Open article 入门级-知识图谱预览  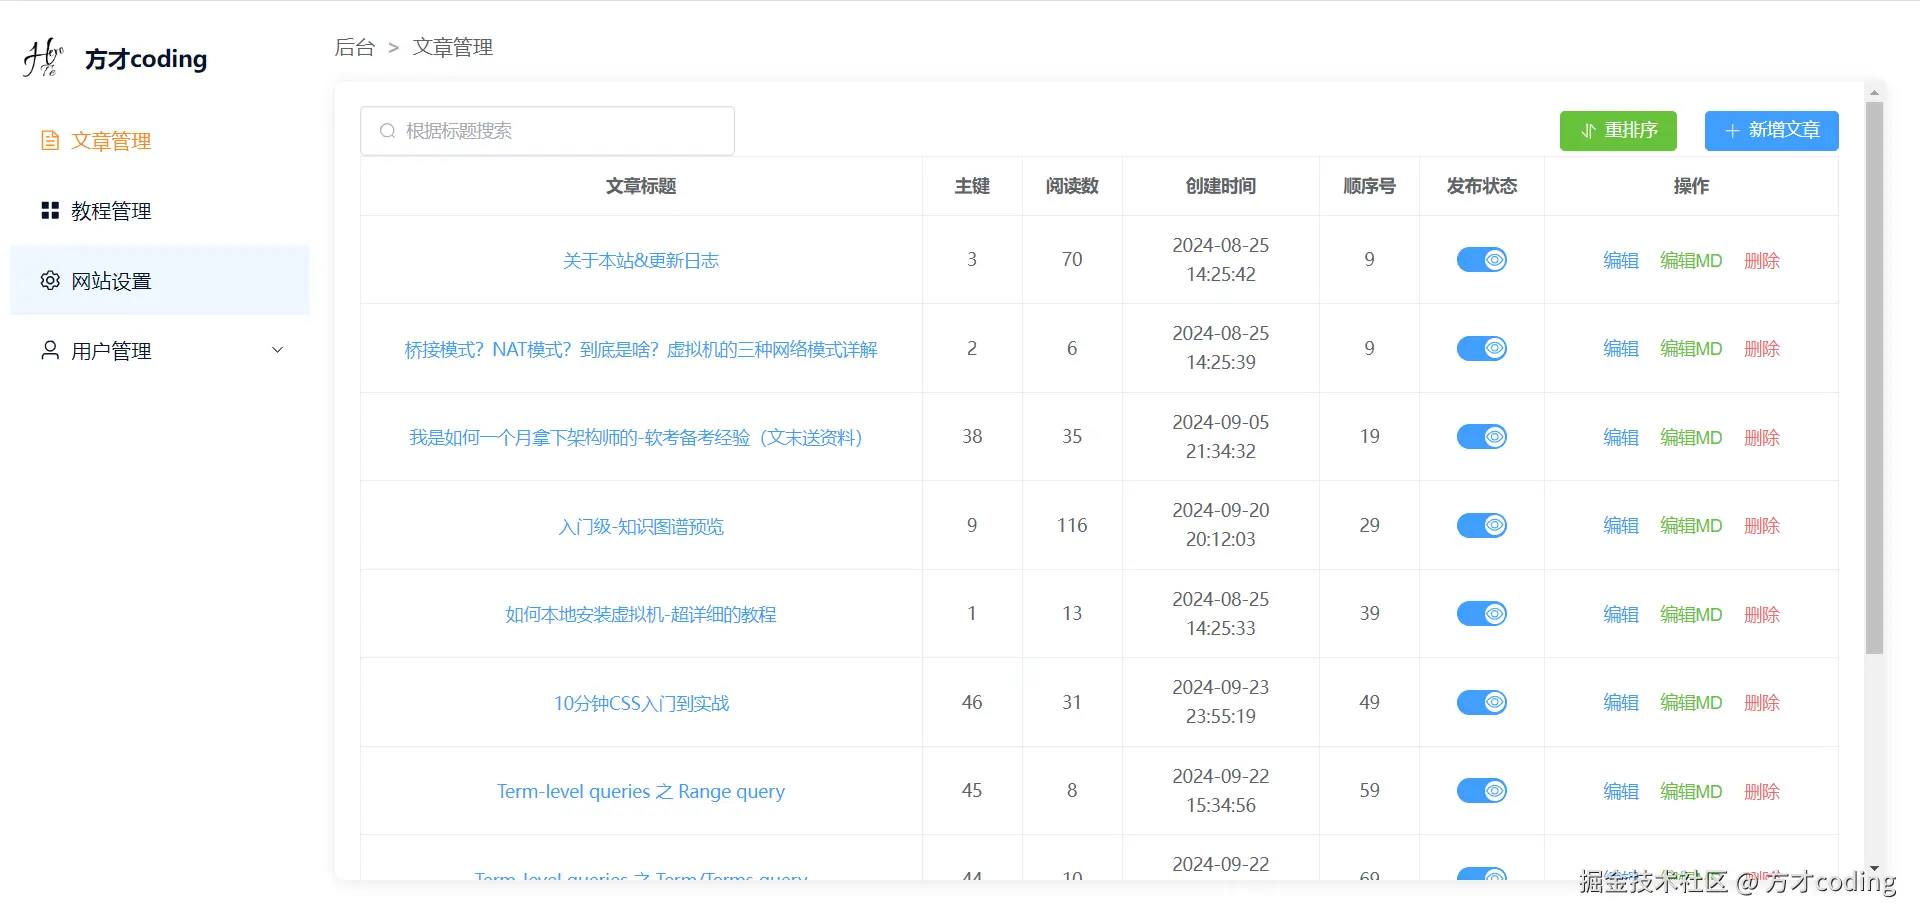[x=641, y=526]
